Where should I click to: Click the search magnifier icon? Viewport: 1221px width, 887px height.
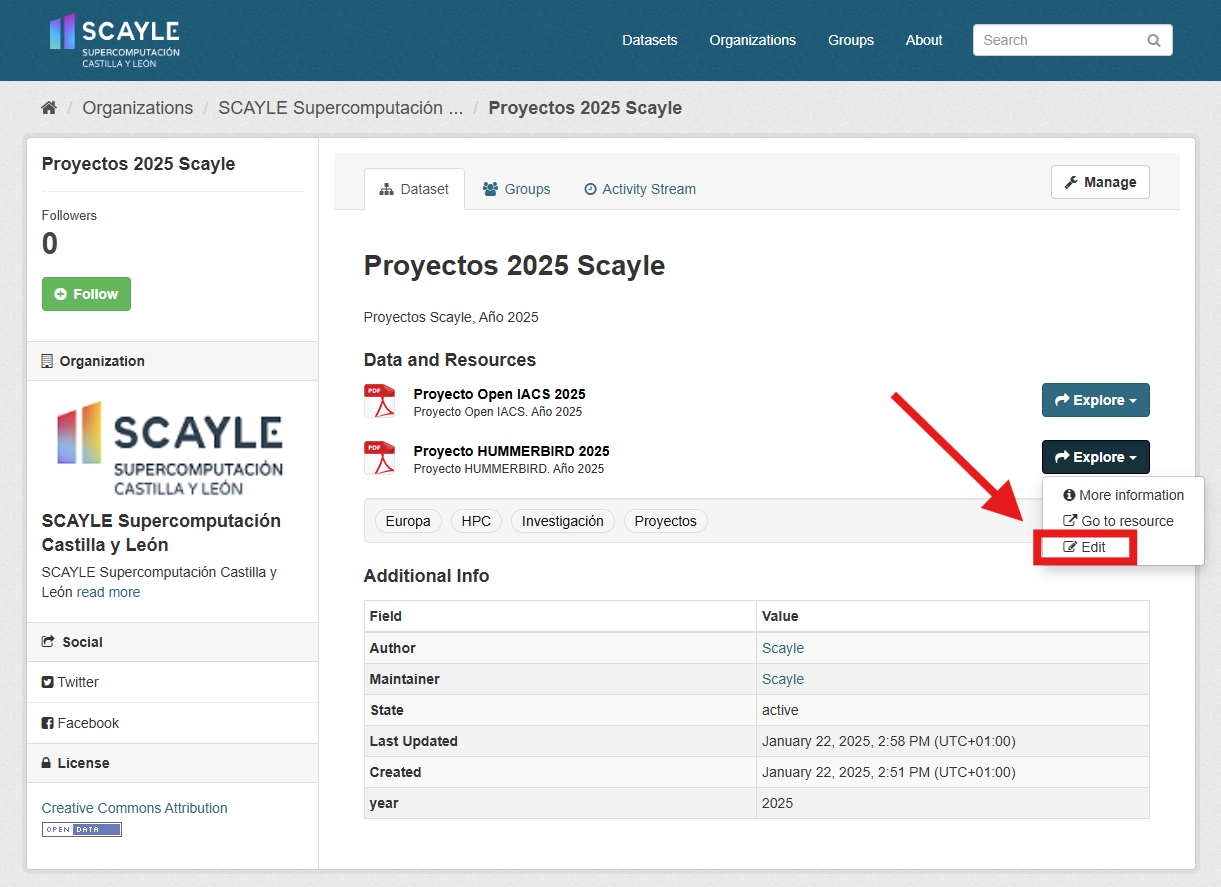point(1154,40)
